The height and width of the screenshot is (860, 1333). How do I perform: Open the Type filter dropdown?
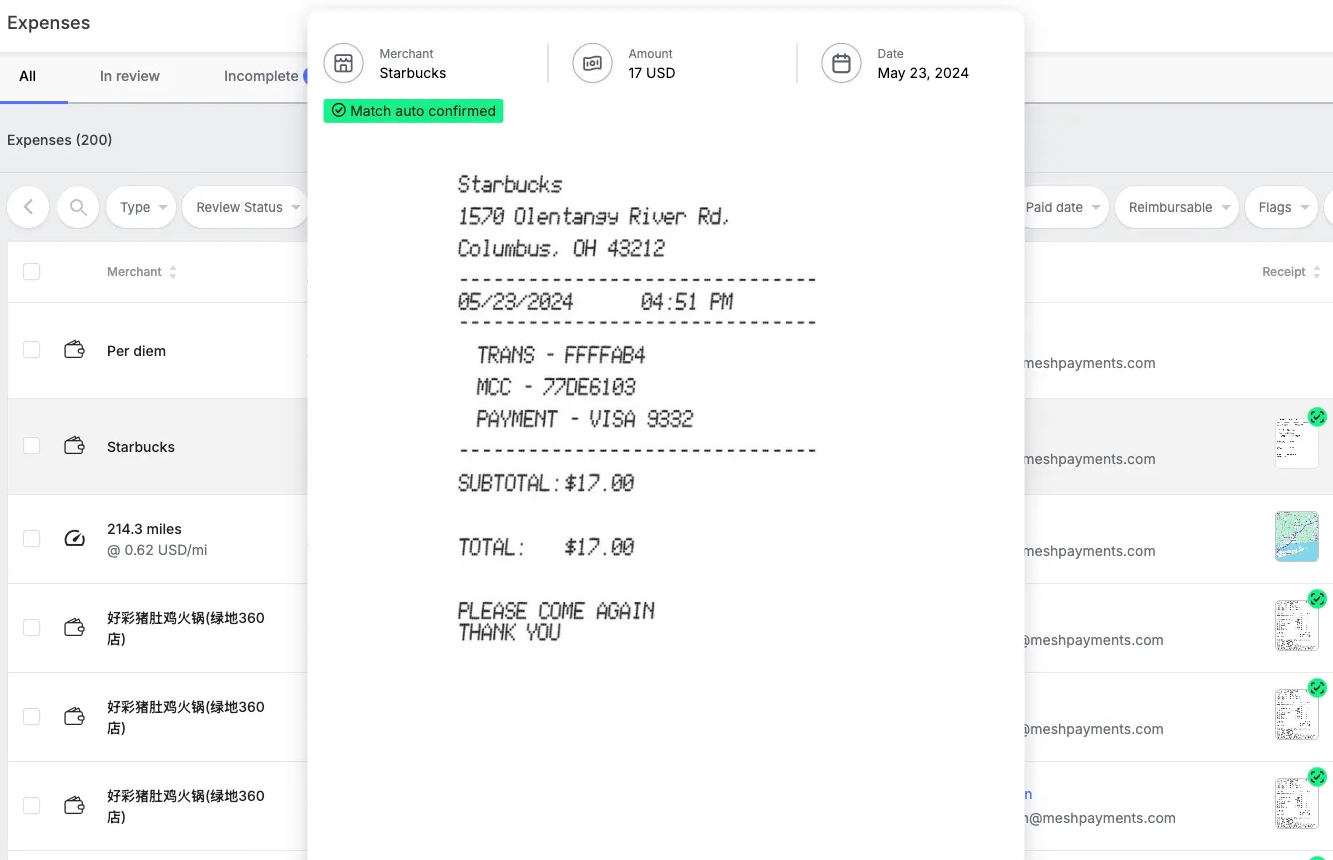click(141, 208)
